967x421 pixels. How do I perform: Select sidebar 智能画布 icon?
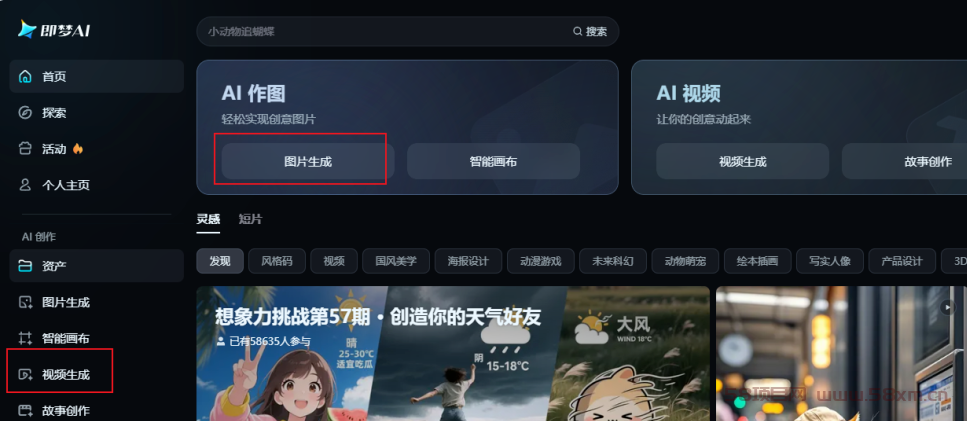click(25, 338)
